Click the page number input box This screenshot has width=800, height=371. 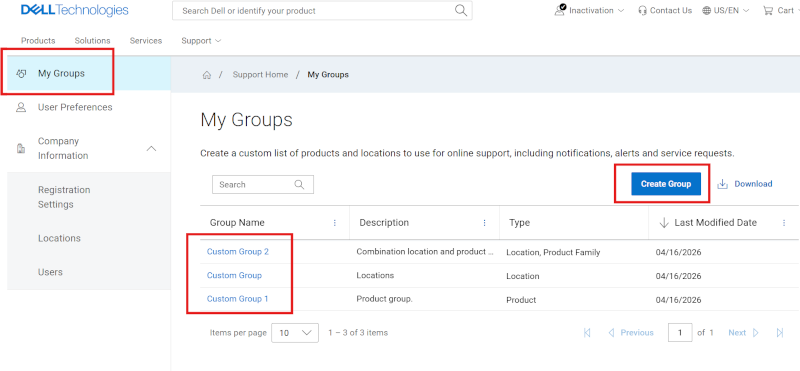click(680, 333)
